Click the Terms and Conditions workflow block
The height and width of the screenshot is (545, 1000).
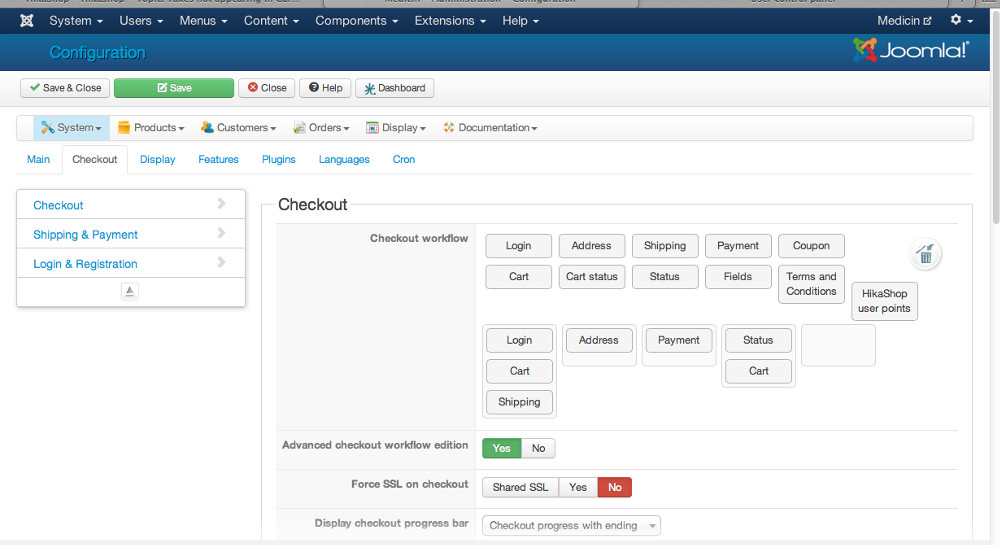811,284
